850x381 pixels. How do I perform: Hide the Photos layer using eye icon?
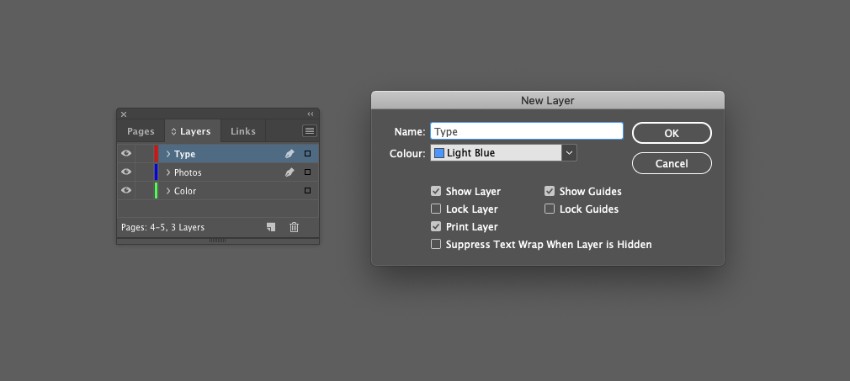pos(126,172)
